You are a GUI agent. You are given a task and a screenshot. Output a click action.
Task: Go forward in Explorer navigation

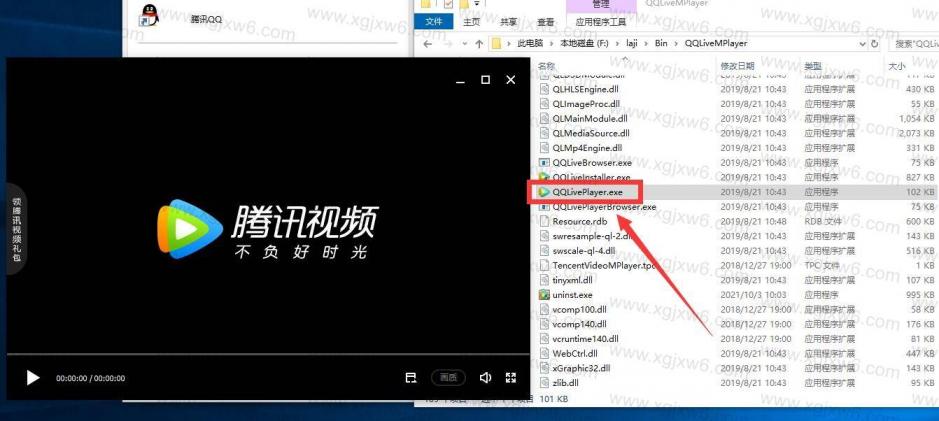point(449,44)
